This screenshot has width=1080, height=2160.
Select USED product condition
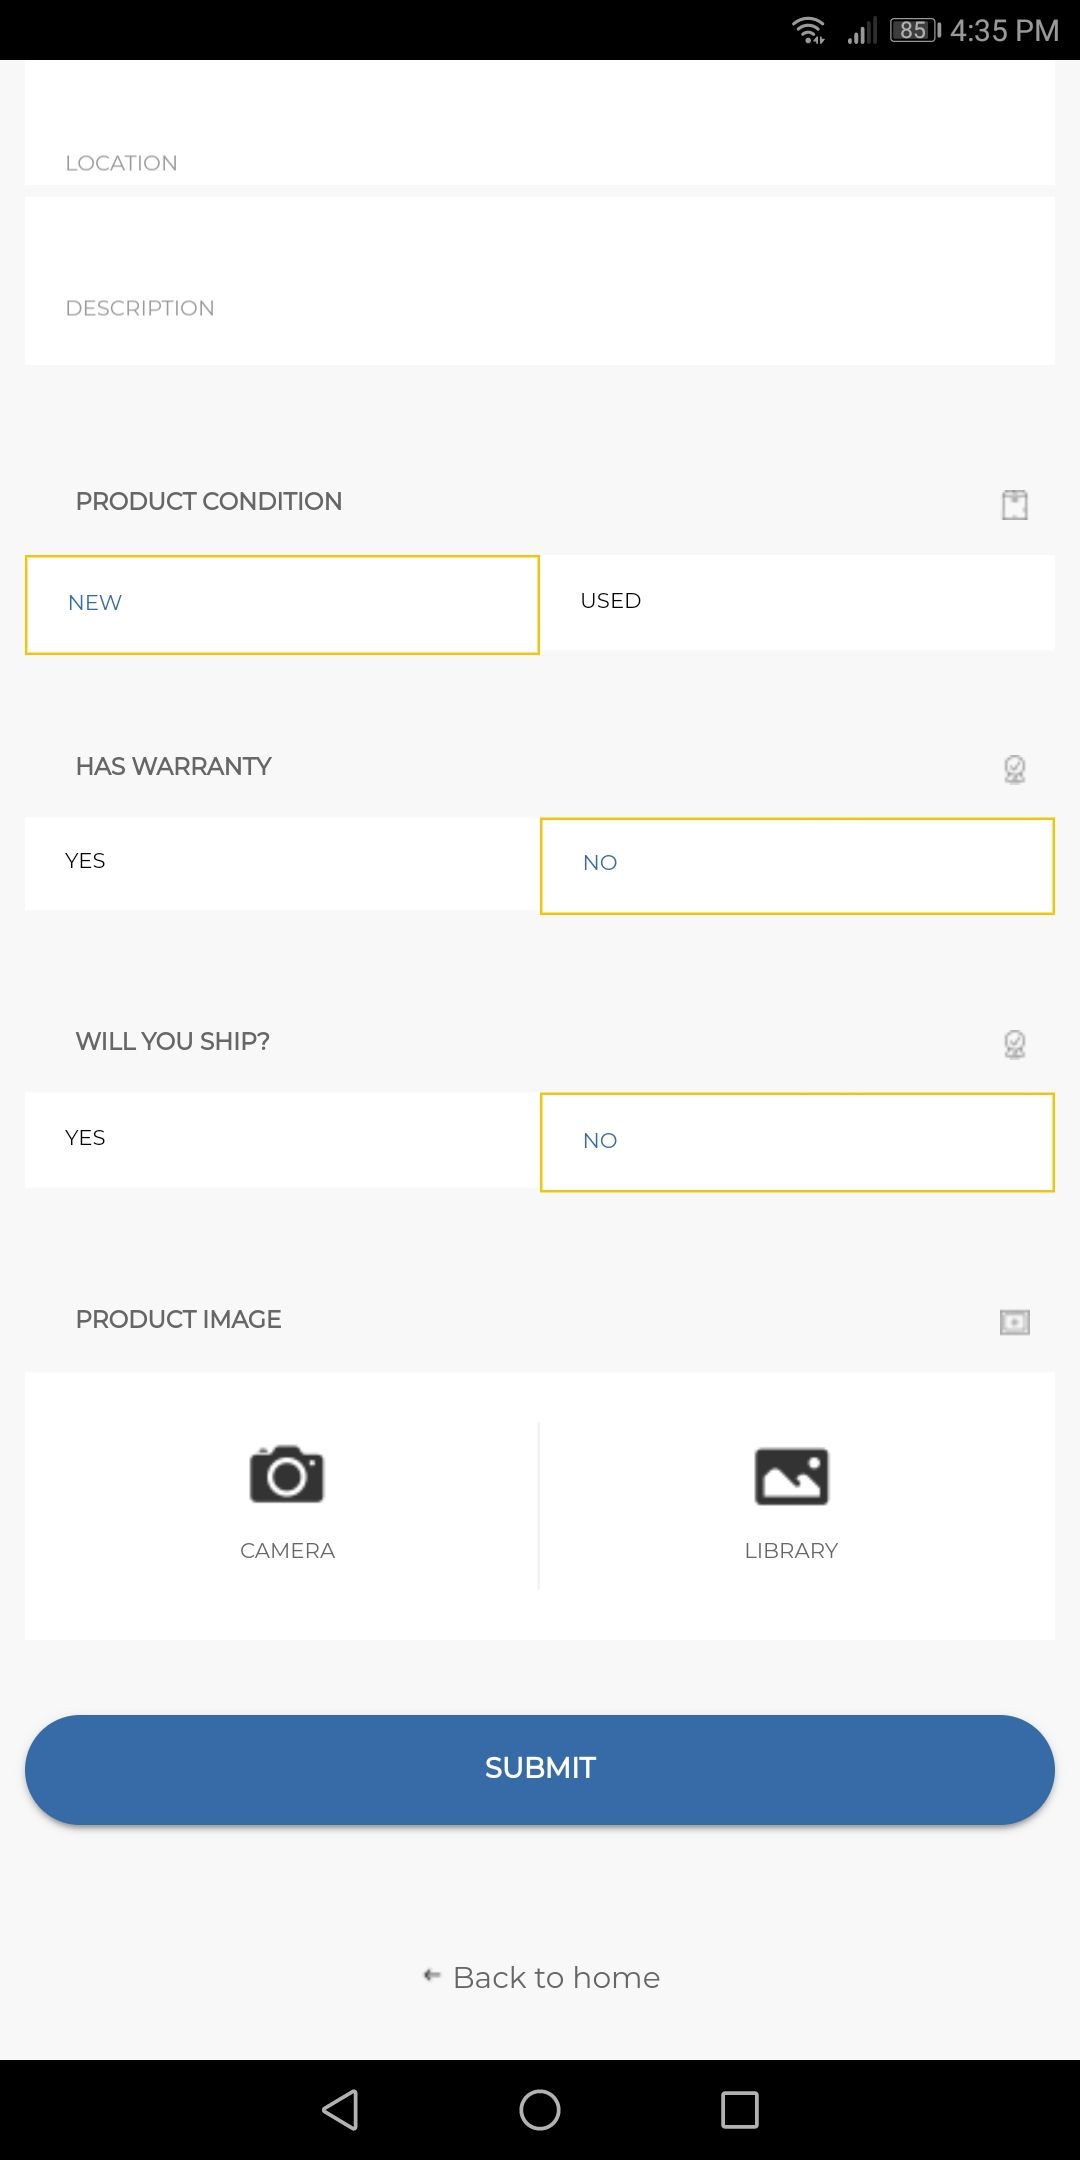coord(797,602)
